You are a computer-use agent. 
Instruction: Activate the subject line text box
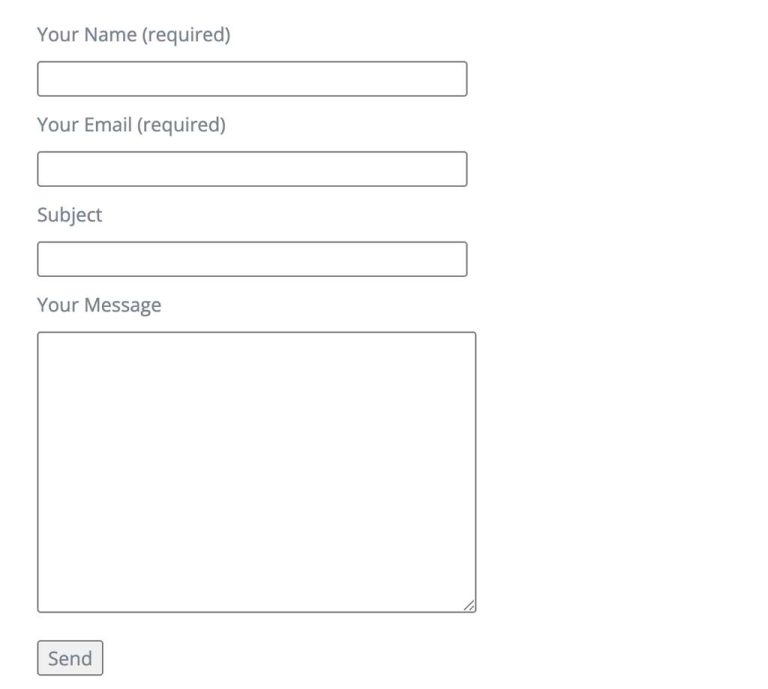coord(252,259)
